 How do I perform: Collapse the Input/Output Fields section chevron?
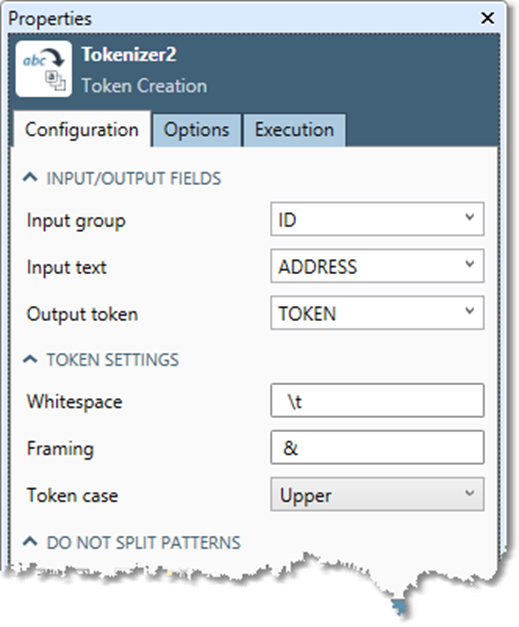point(30,178)
